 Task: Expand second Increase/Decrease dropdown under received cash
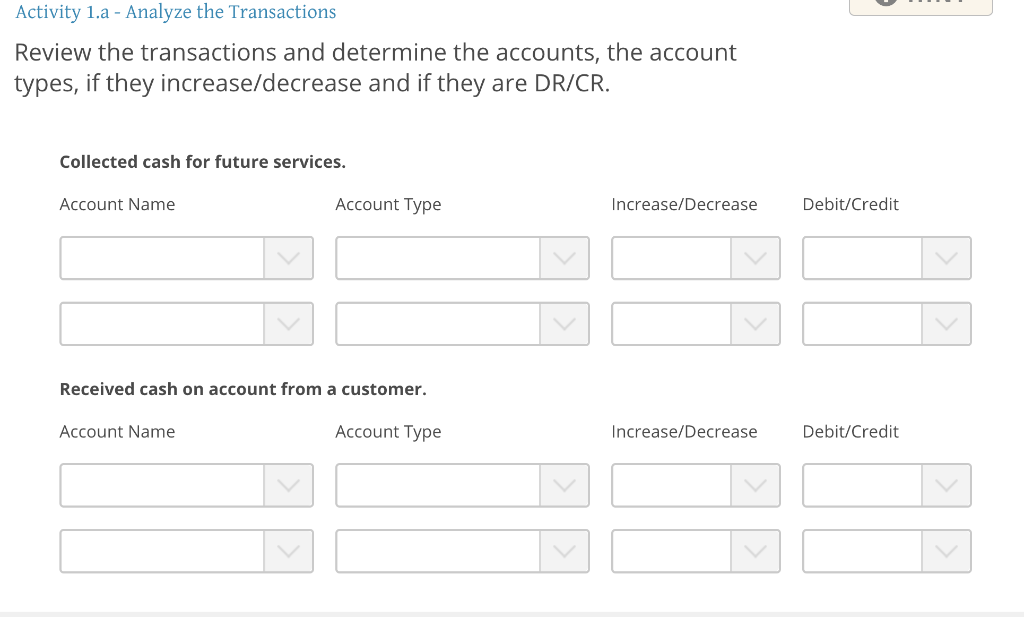point(757,551)
